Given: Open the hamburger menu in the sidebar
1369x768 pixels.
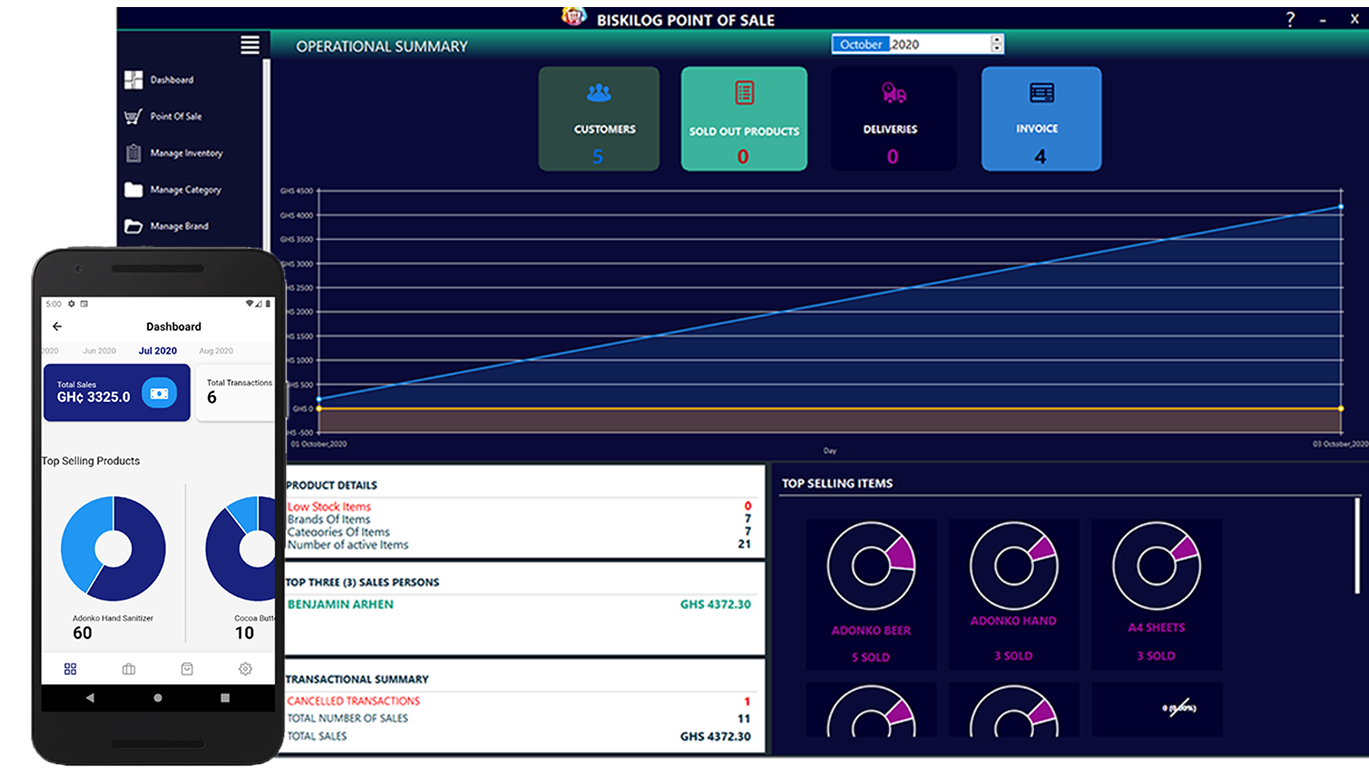Looking at the screenshot, I should point(250,45).
